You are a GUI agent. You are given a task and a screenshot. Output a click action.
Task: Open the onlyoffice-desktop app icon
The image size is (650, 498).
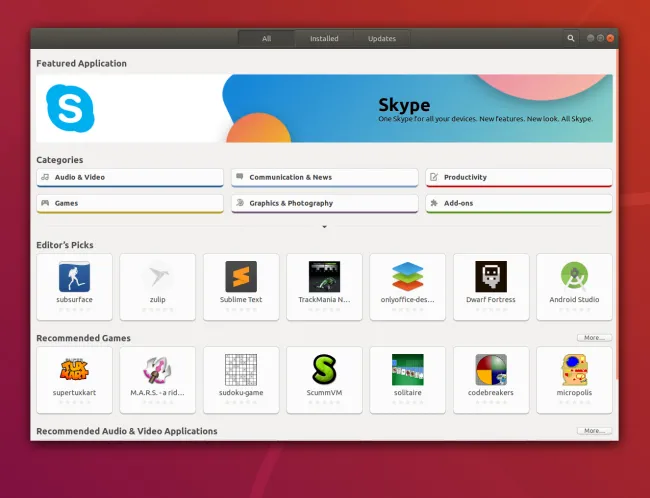(407, 277)
